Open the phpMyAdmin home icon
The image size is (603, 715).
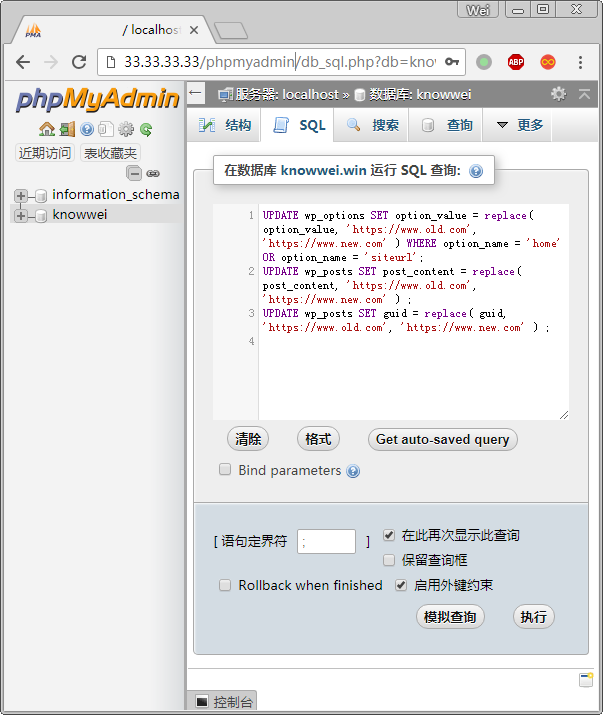(47, 130)
